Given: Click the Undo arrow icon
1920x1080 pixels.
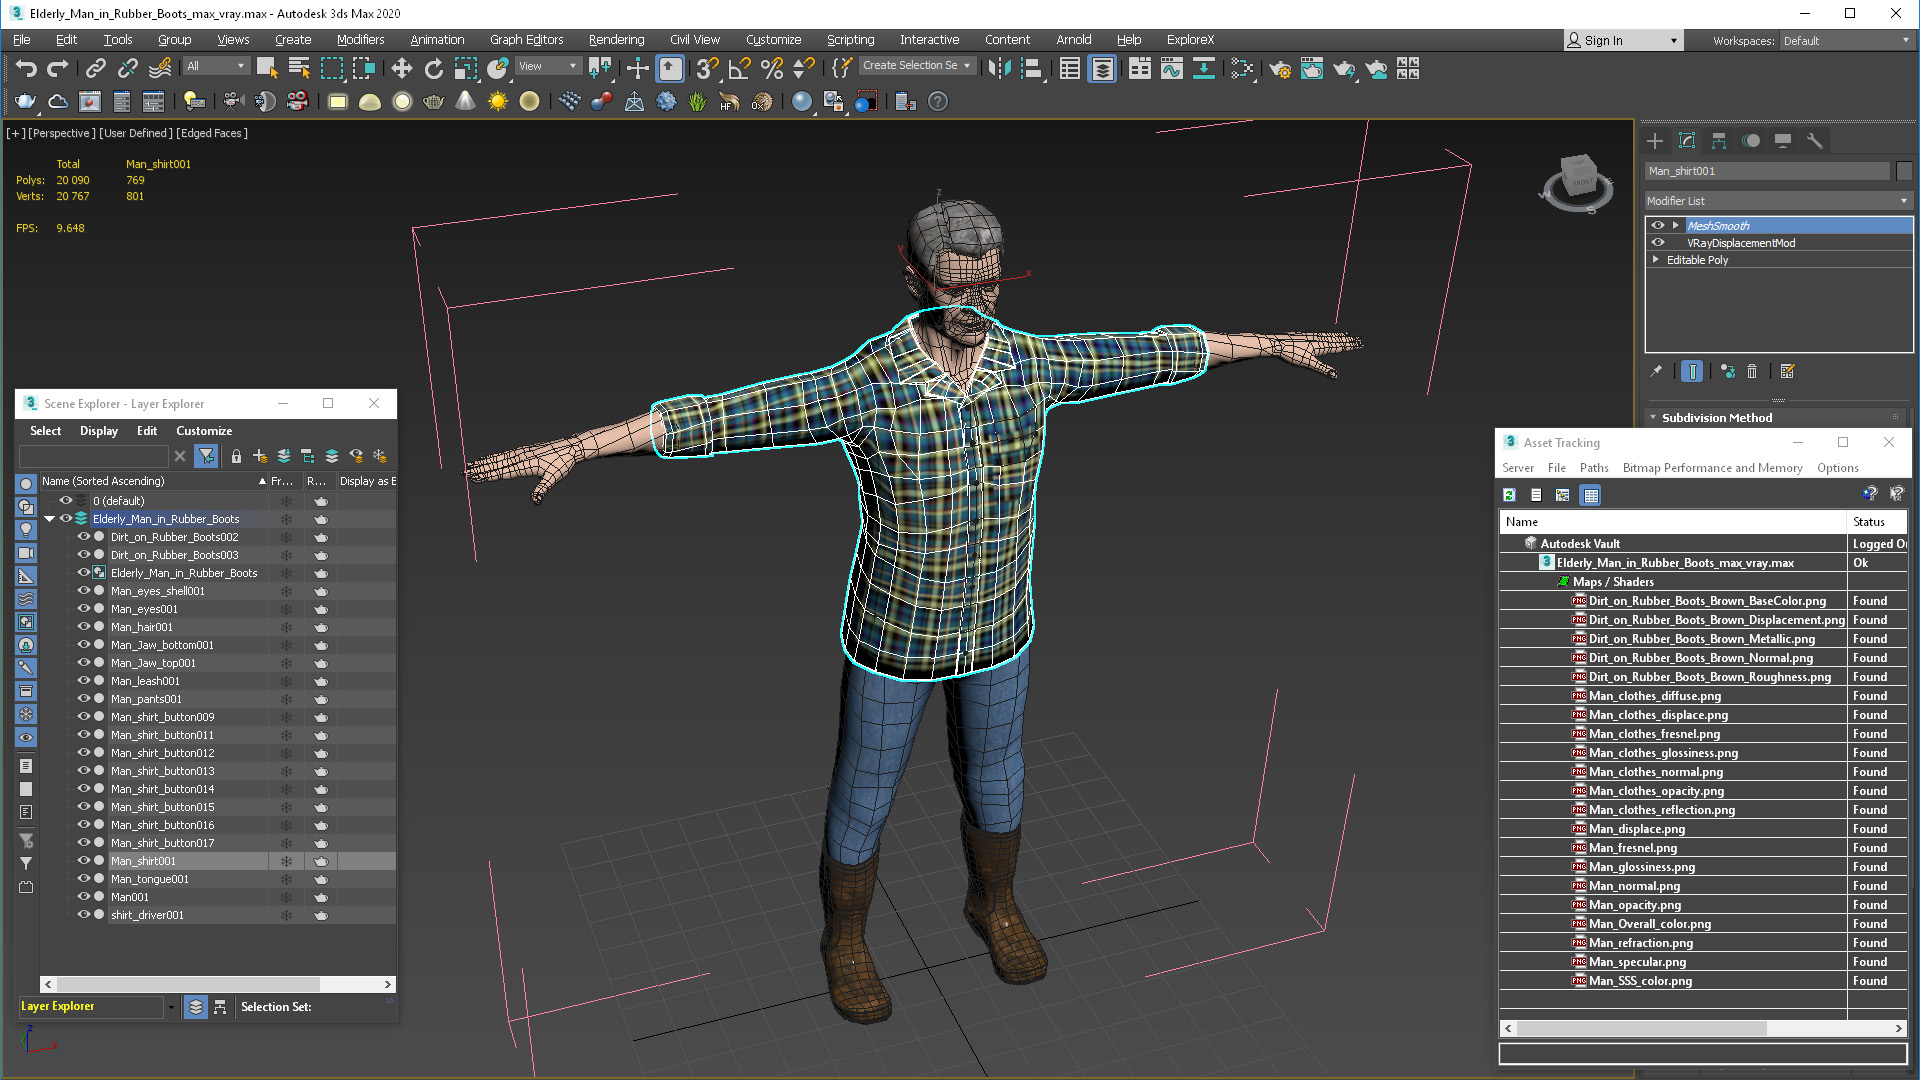Looking at the screenshot, I should tap(26, 68).
